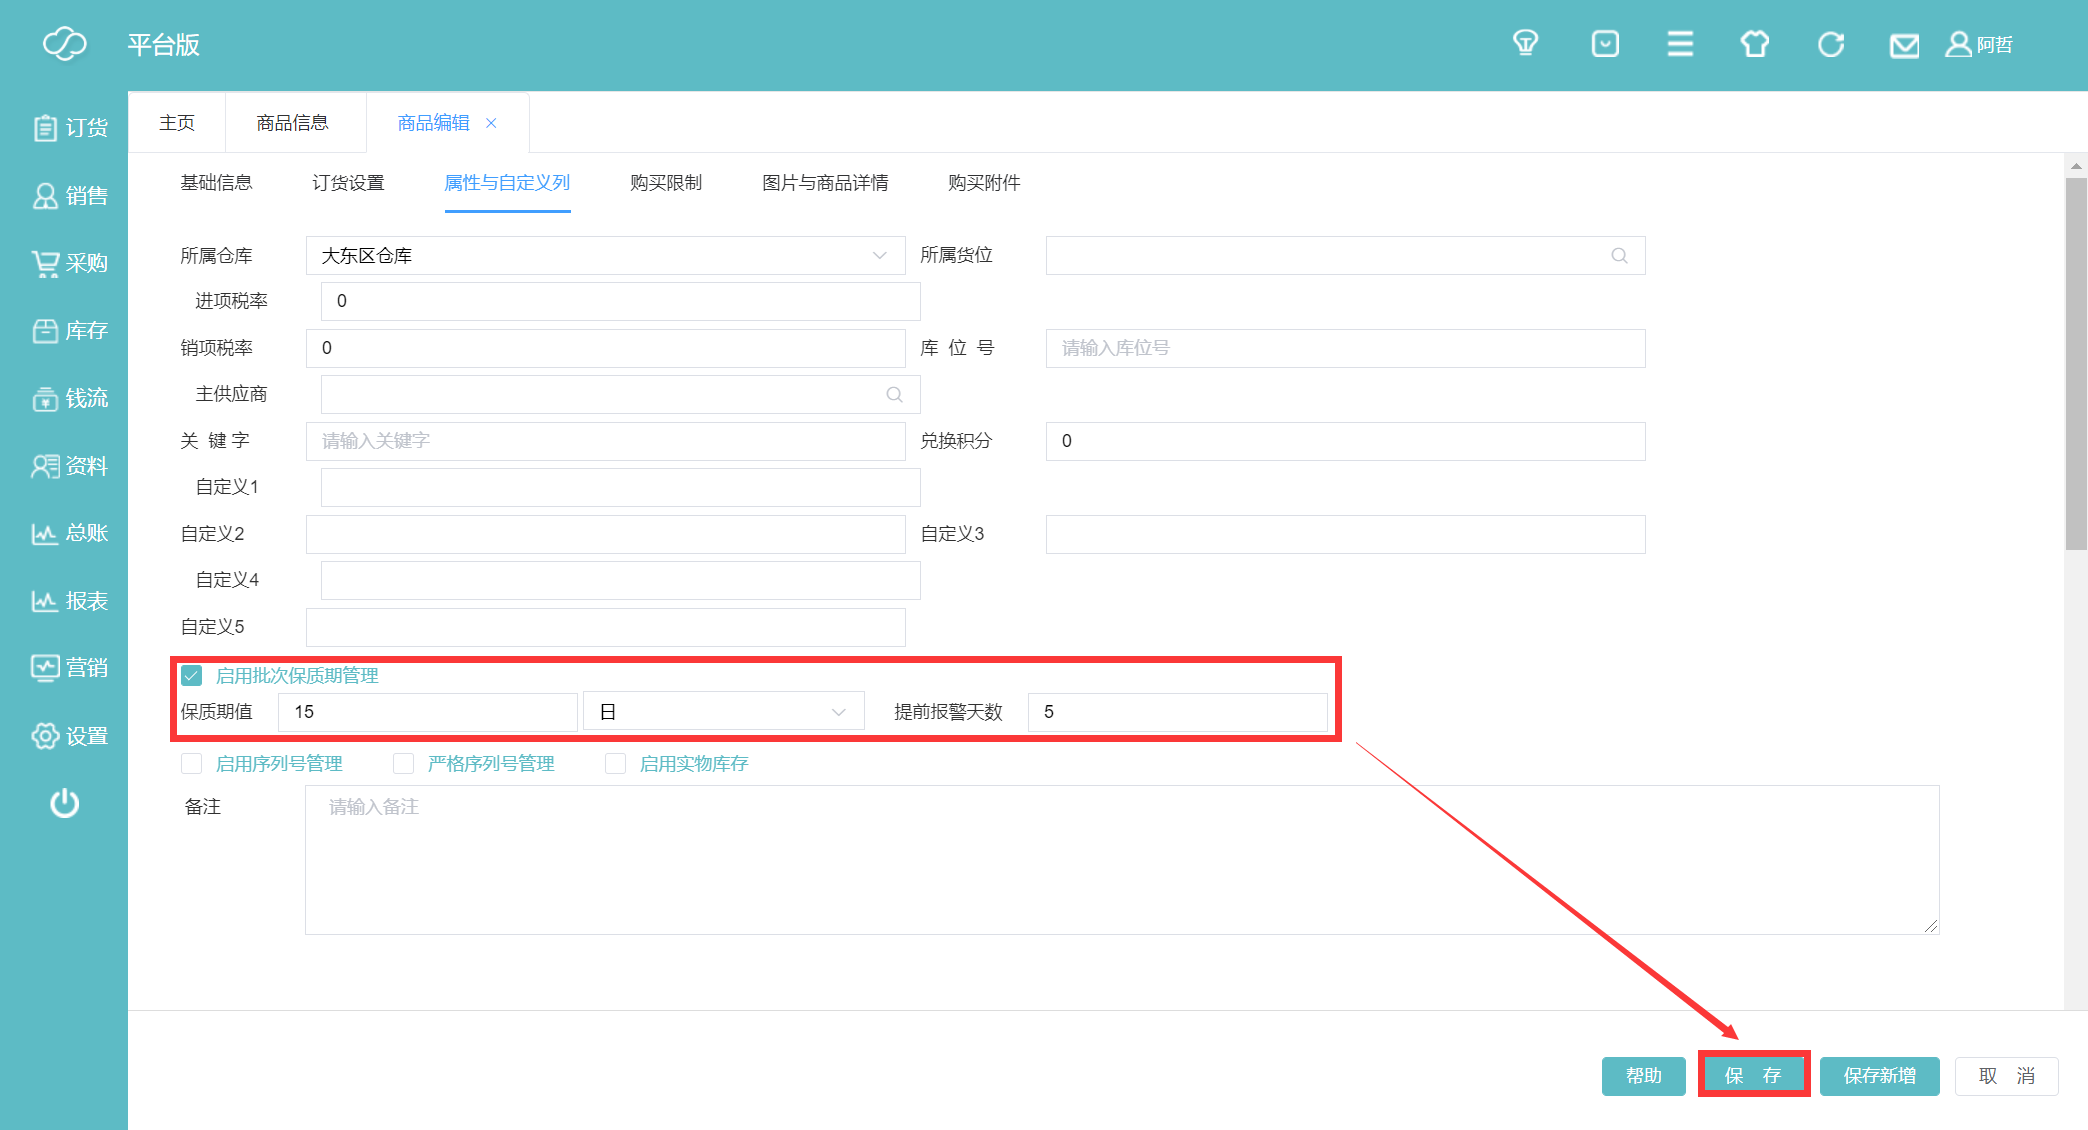Viewport: 2088px width, 1130px height.
Task: Open the 保质期 unit 日 dropdown
Action: 723,712
